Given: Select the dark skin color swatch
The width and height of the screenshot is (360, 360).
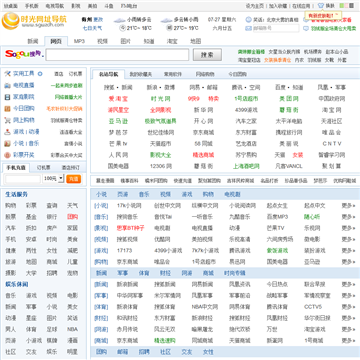Looking at the screenshot, I should click(x=352, y=6).
